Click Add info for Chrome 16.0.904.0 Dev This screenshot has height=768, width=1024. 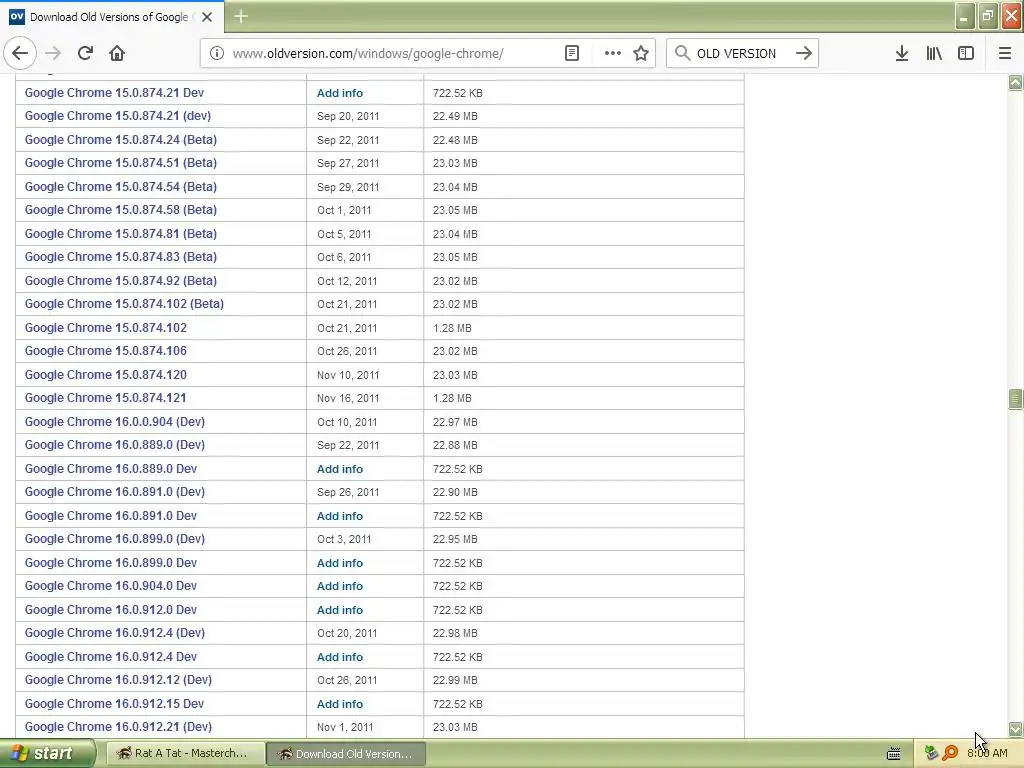click(x=340, y=586)
